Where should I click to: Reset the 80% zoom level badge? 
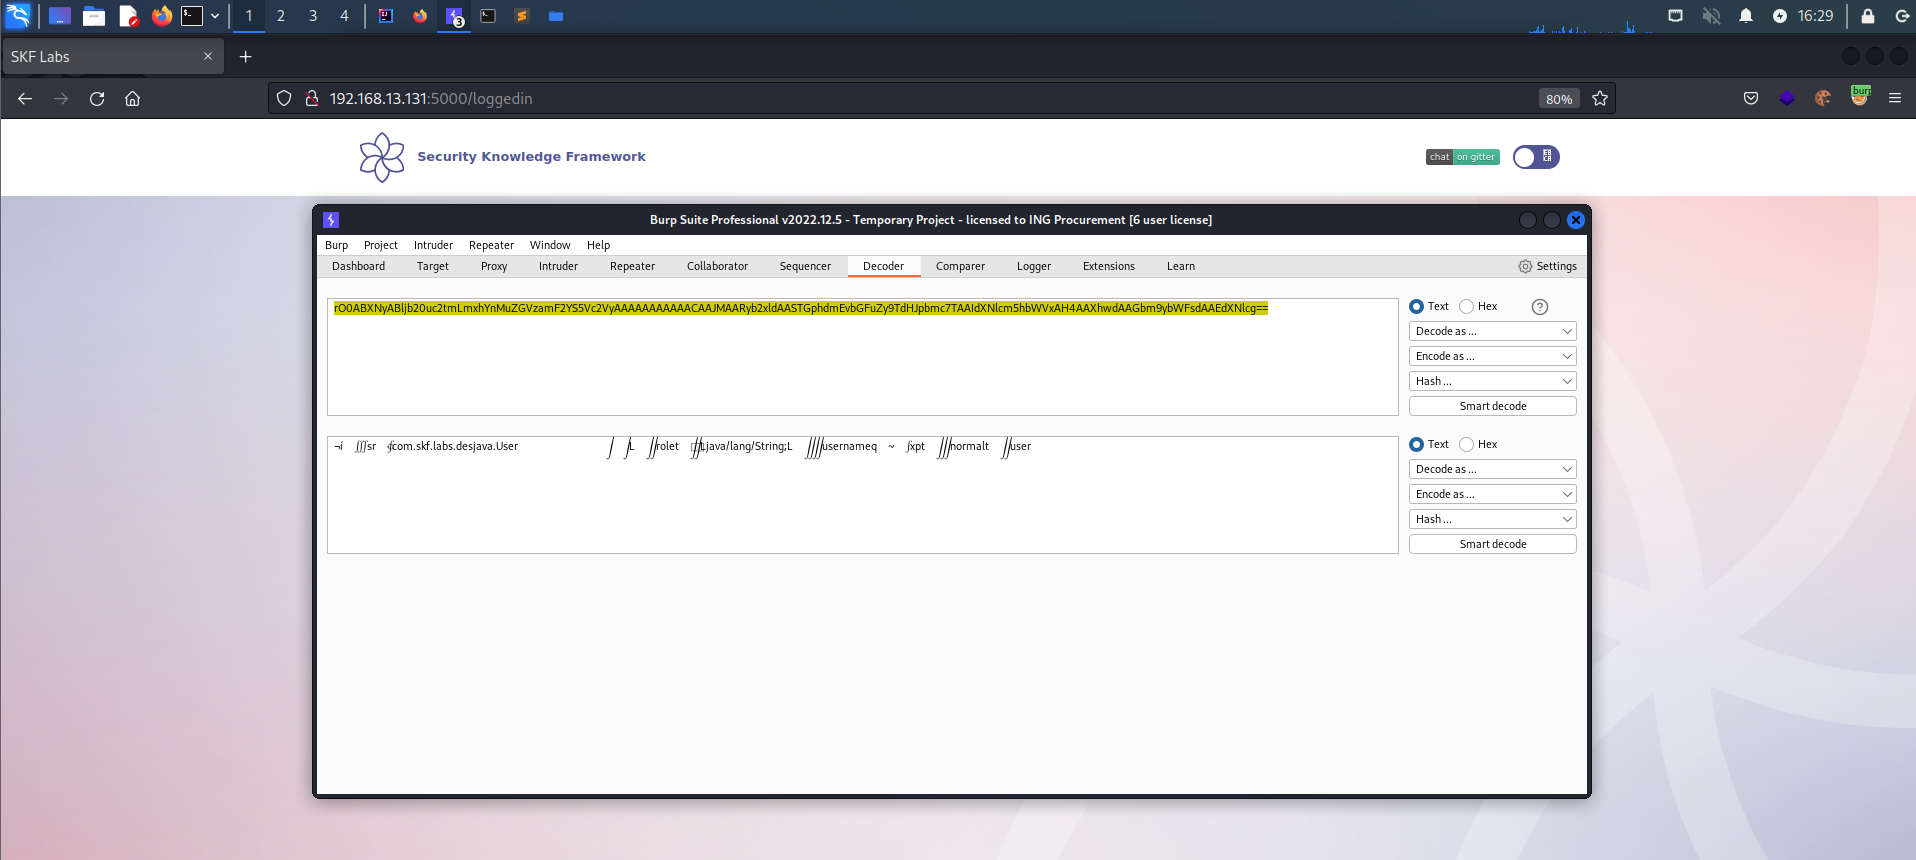coord(1559,99)
